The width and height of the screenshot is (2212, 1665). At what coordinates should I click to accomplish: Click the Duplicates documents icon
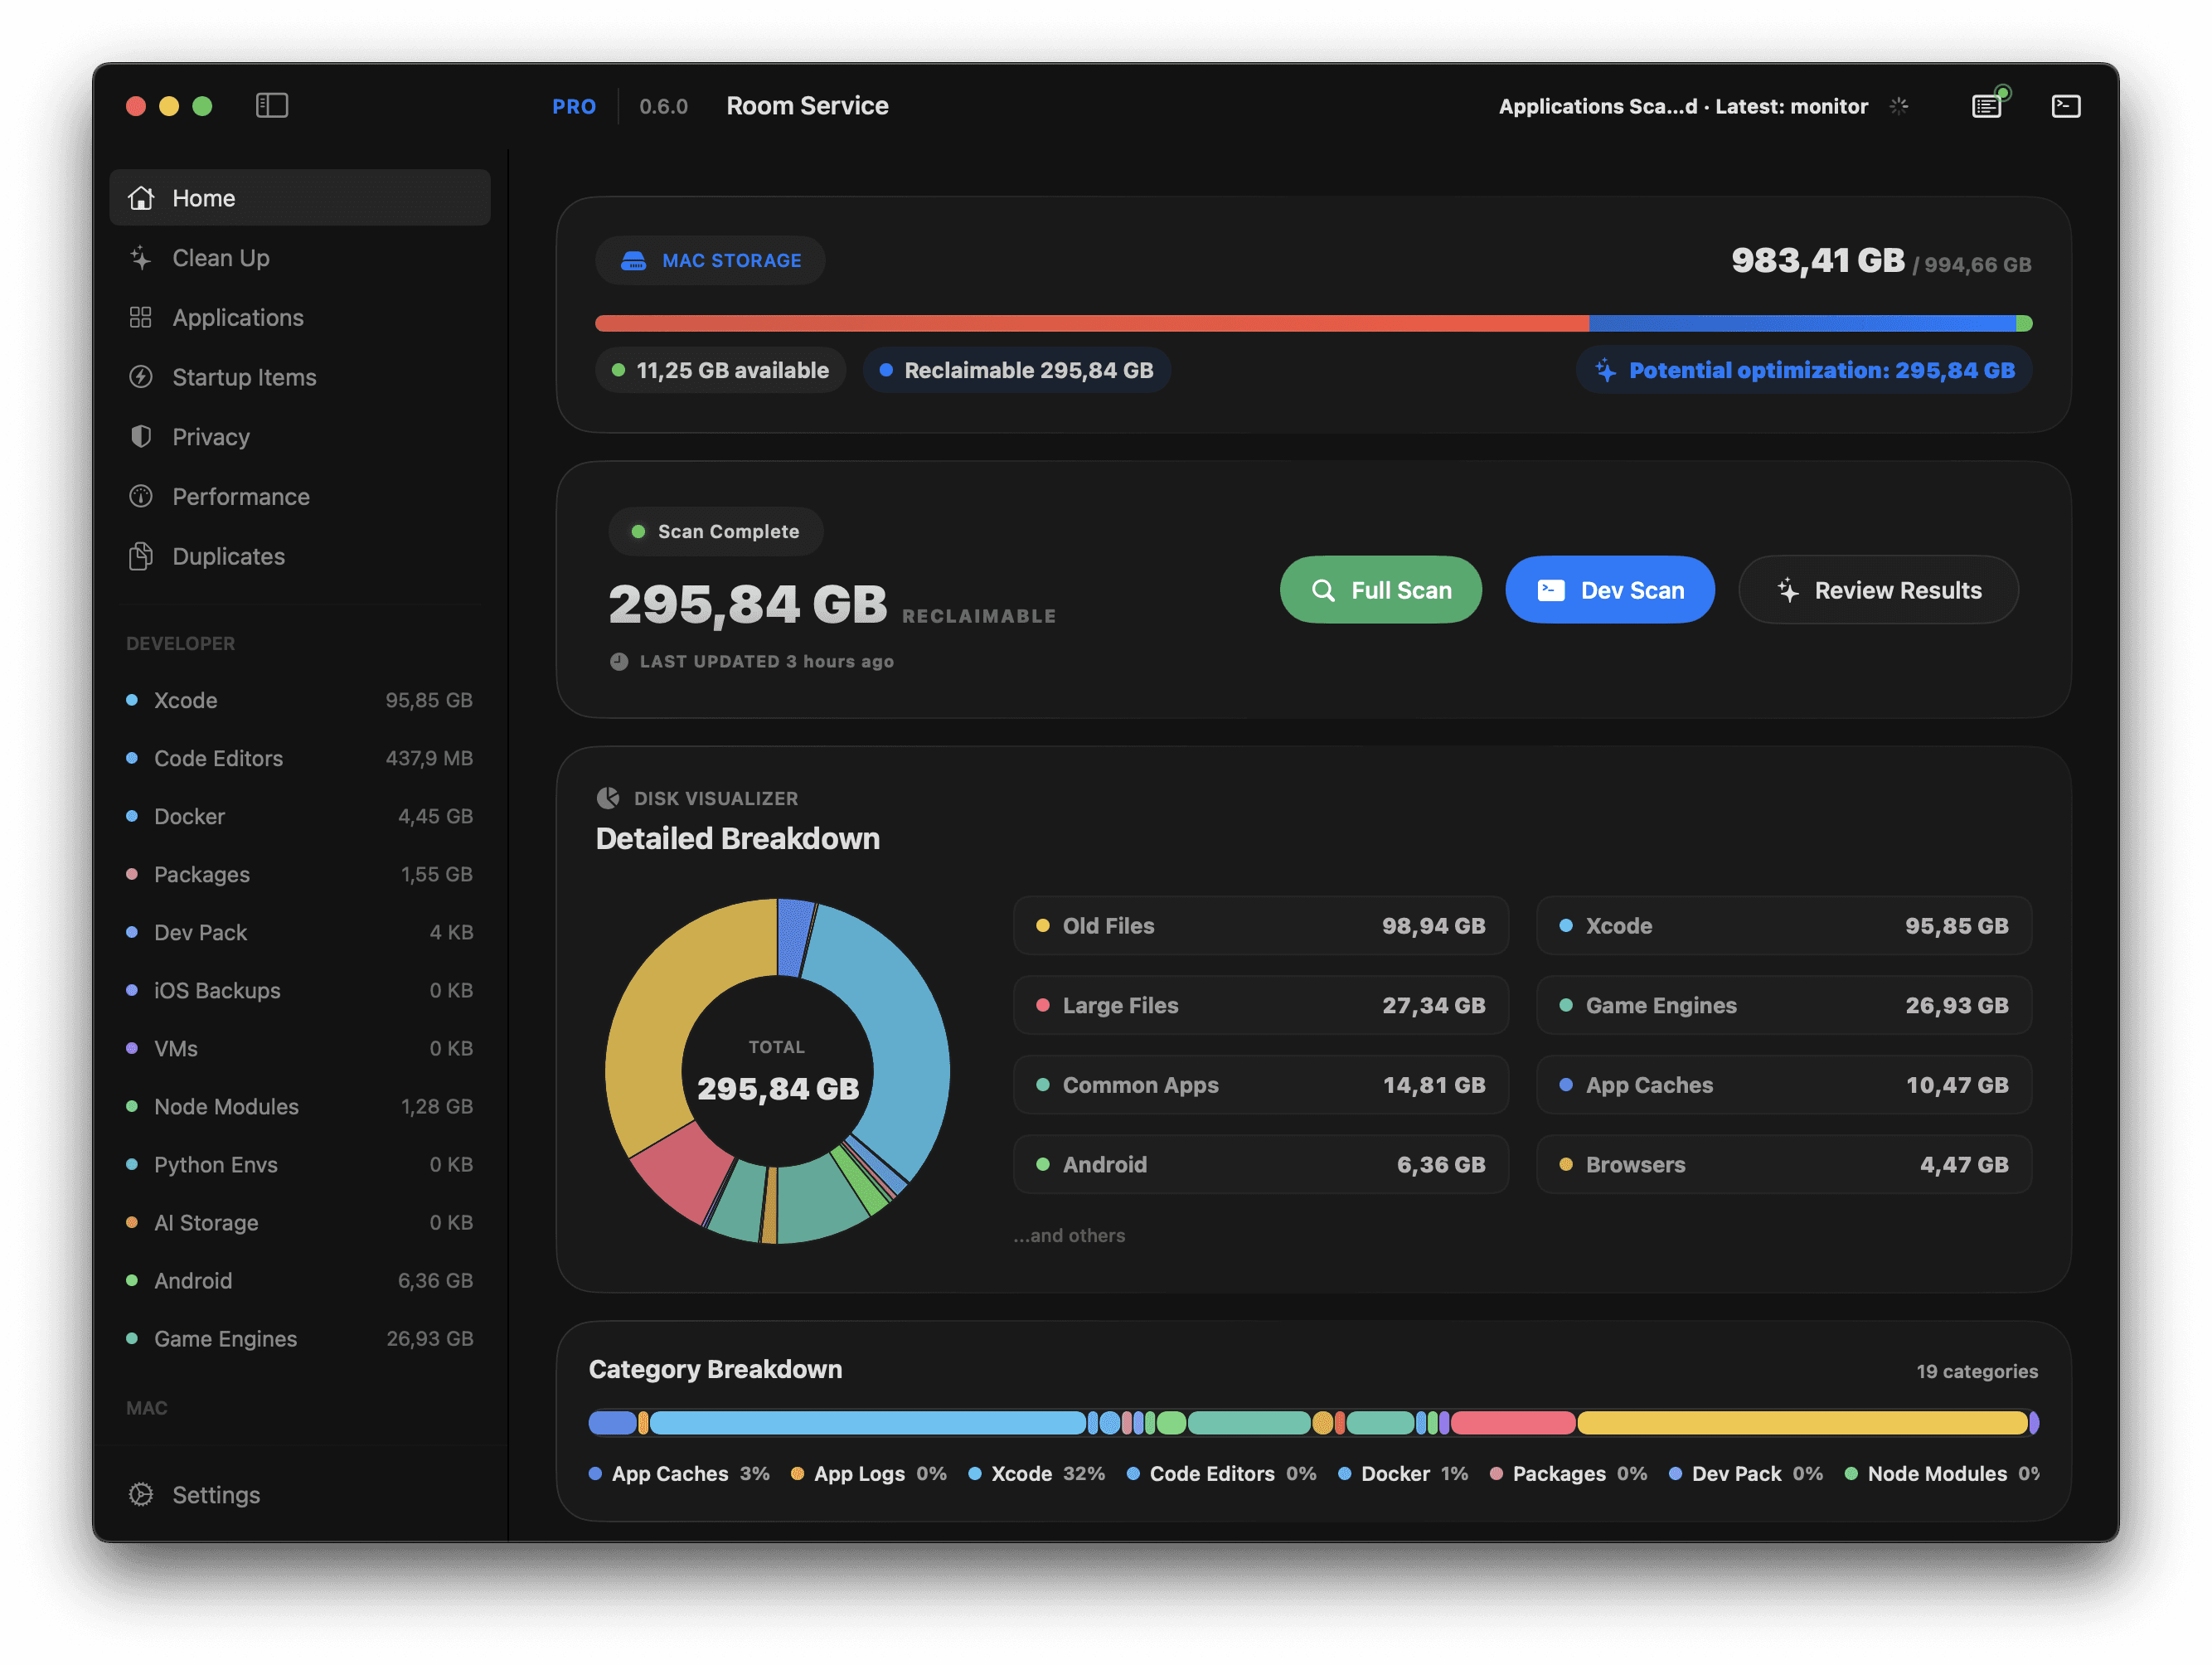click(x=141, y=556)
